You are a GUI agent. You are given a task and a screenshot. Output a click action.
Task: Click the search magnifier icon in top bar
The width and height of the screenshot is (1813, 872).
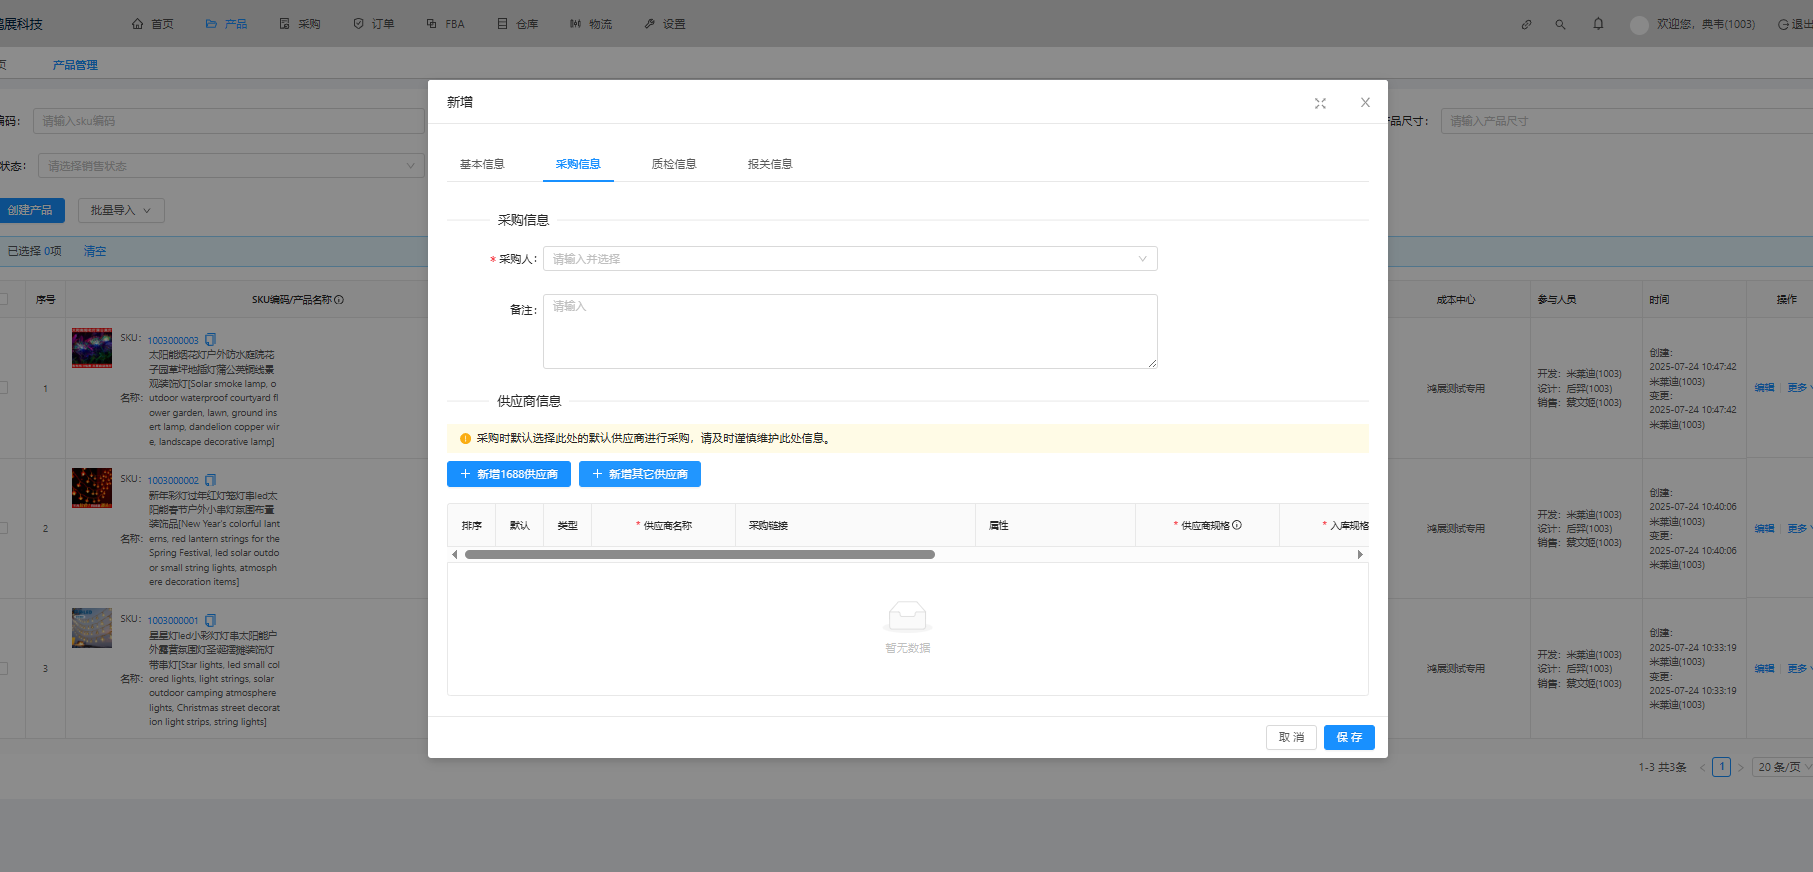1560,24
